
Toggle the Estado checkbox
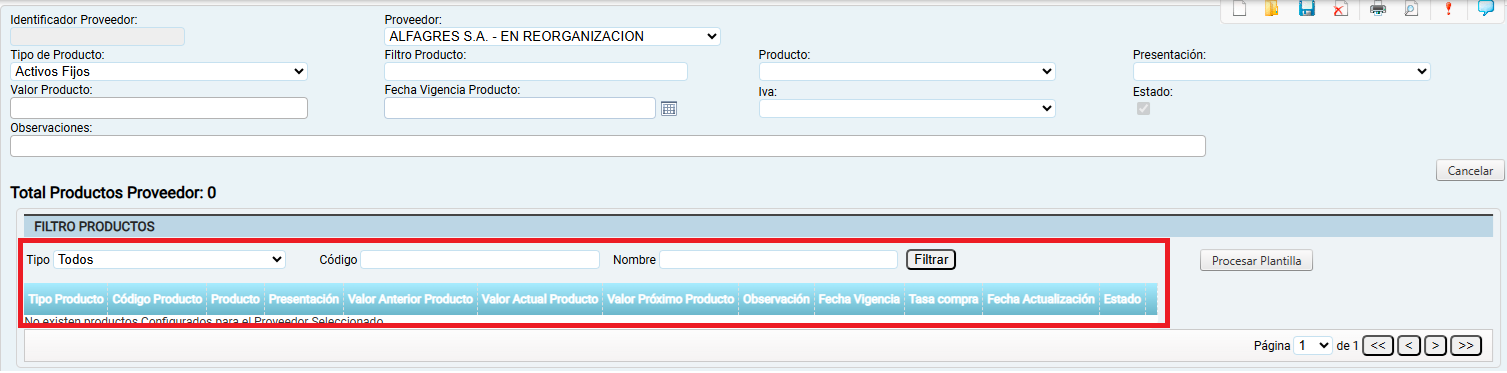point(1143,108)
